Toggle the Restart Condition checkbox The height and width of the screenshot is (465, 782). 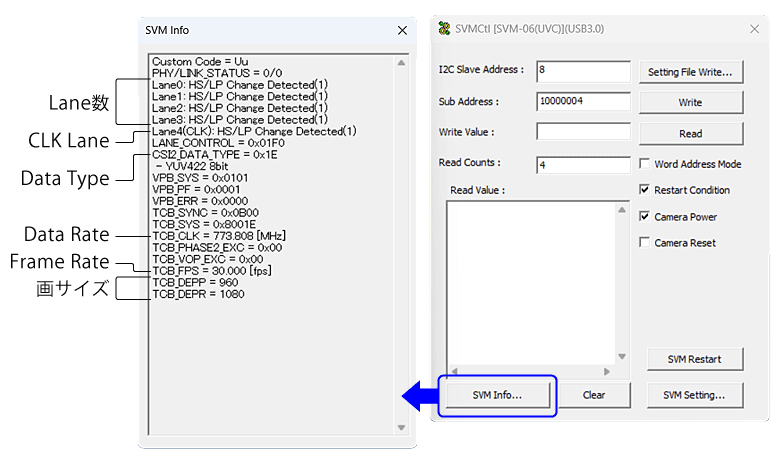click(x=645, y=190)
